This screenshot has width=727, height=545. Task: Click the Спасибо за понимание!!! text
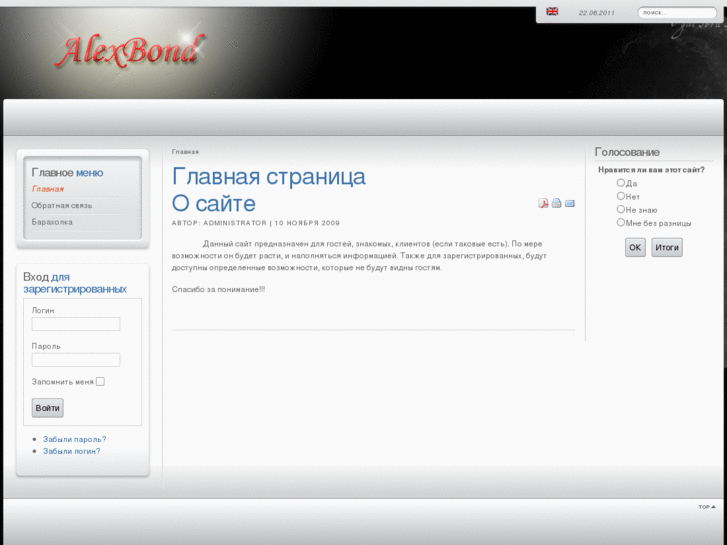(218, 289)
